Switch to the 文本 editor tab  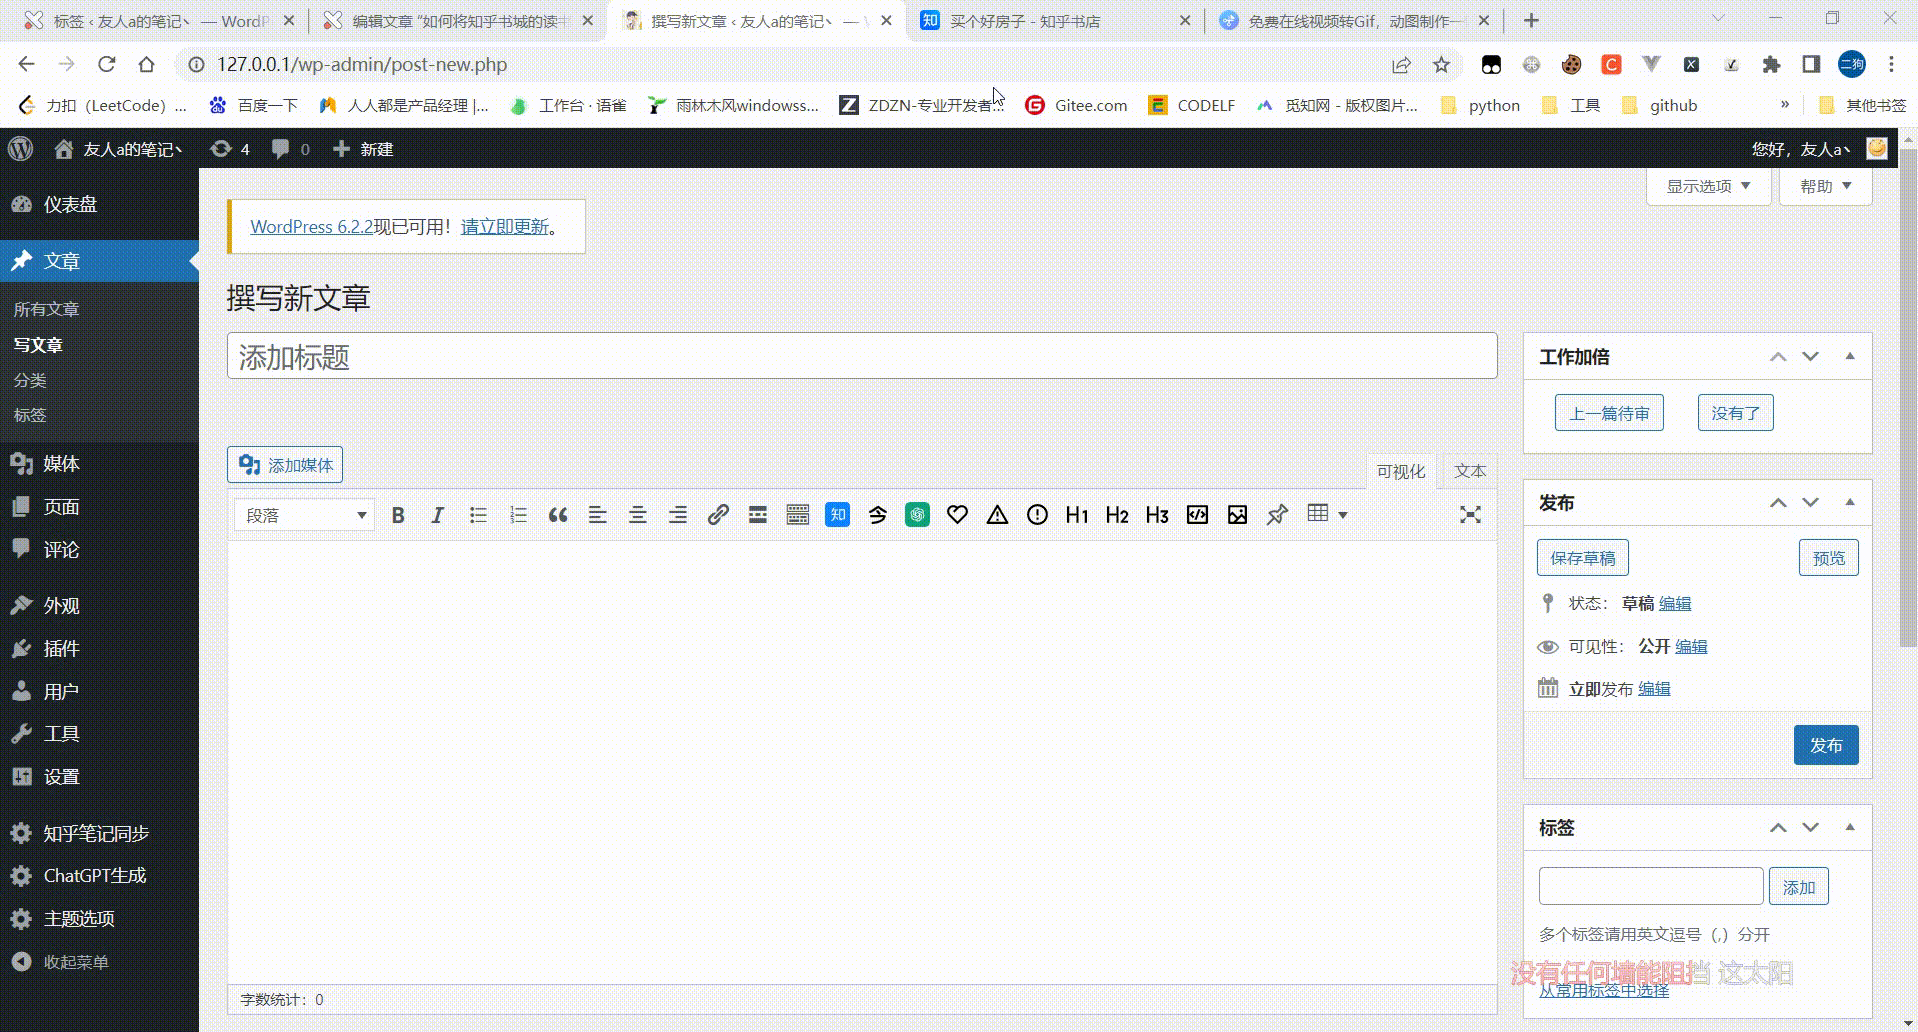(x=1468, y=470)
